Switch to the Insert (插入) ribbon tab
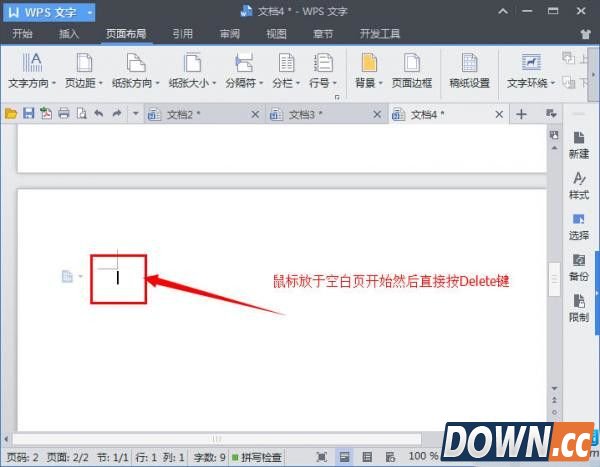 point(69,34)
